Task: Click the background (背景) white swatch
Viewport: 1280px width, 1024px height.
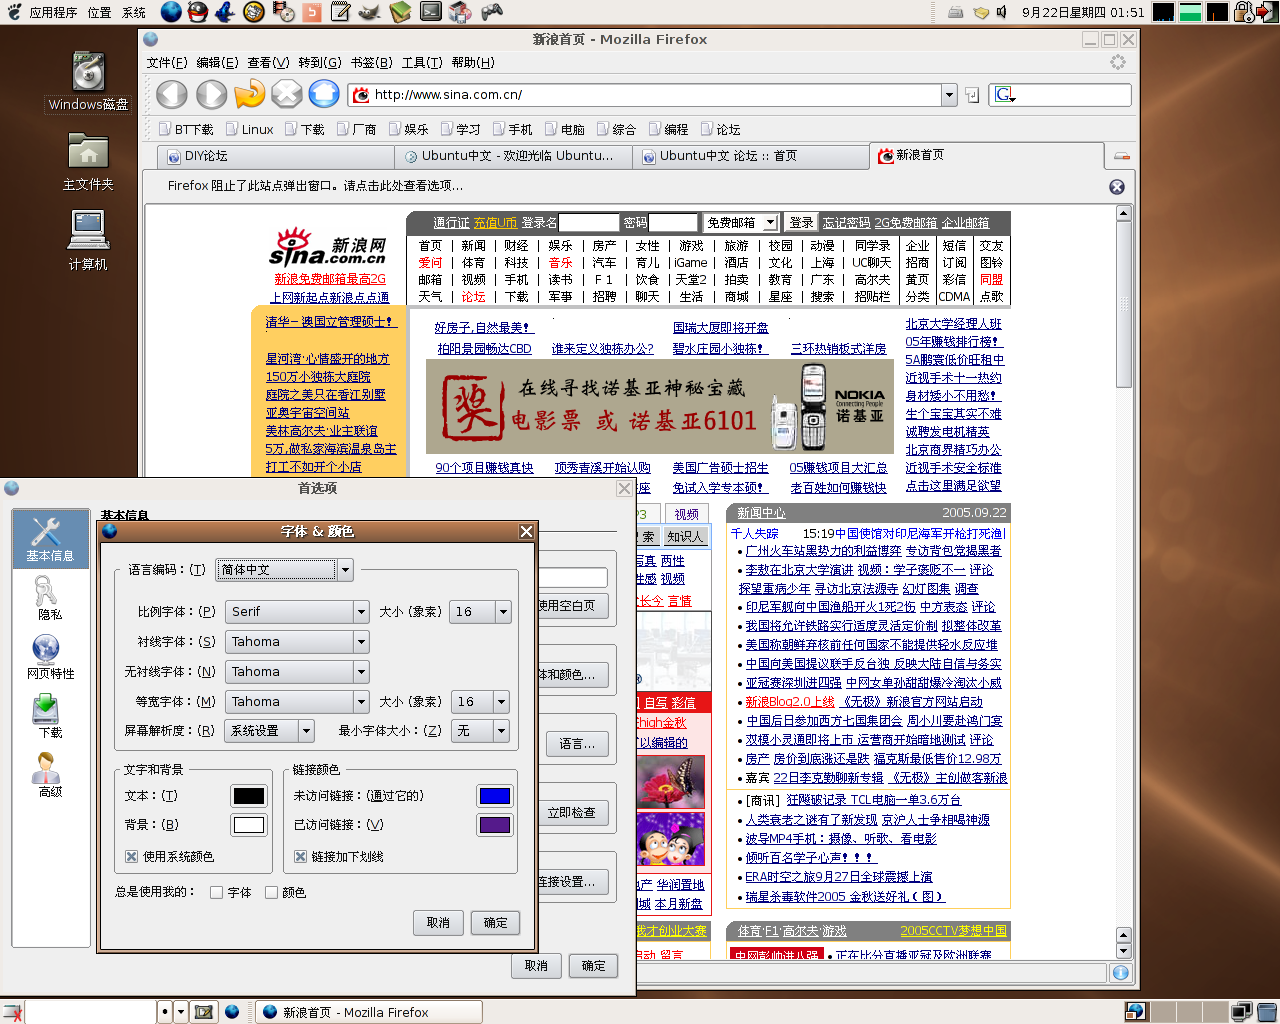Action: tap(248, 825)
